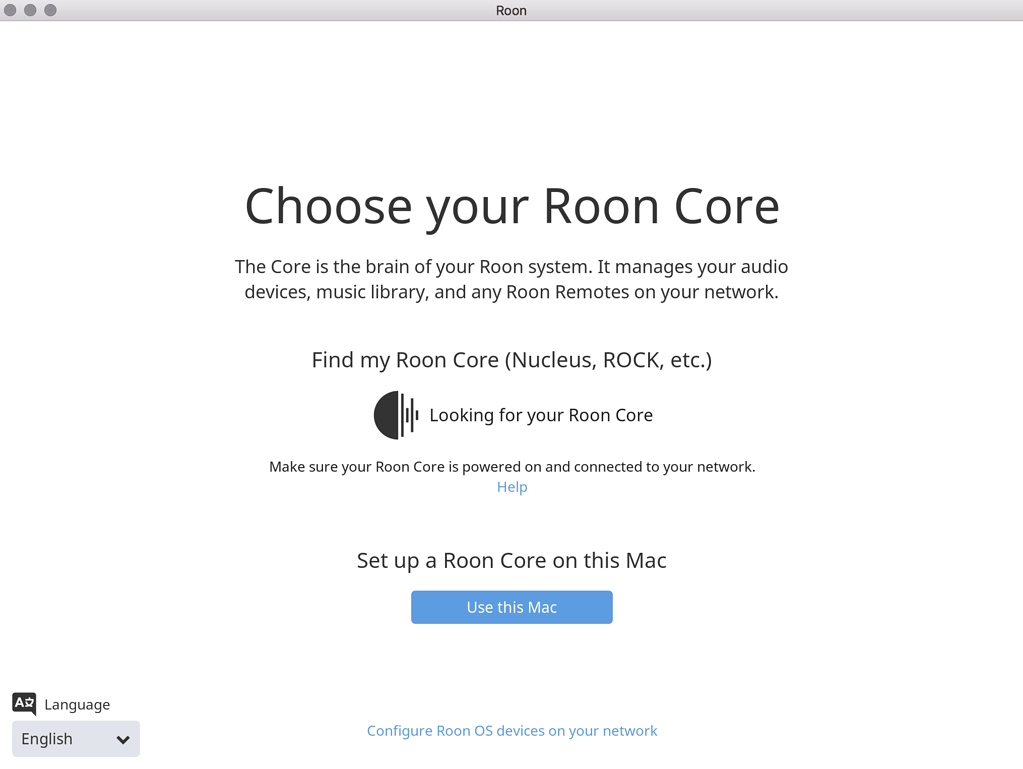The height and width of the screenshot is (769, 1023).
Task: Minimize the Roon window
Action: tap(32, 10)
